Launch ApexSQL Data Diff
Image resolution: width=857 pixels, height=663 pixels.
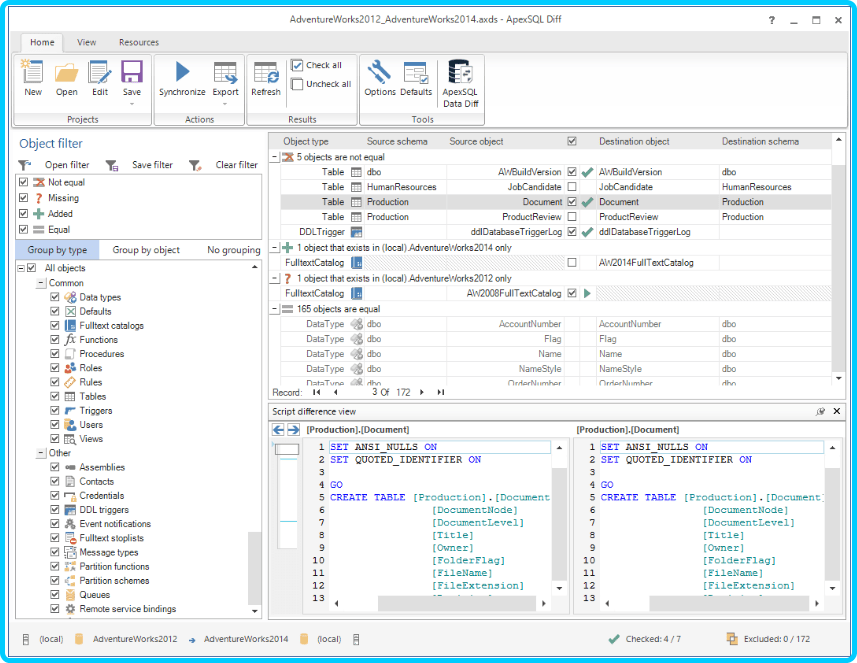pos(460,83)
